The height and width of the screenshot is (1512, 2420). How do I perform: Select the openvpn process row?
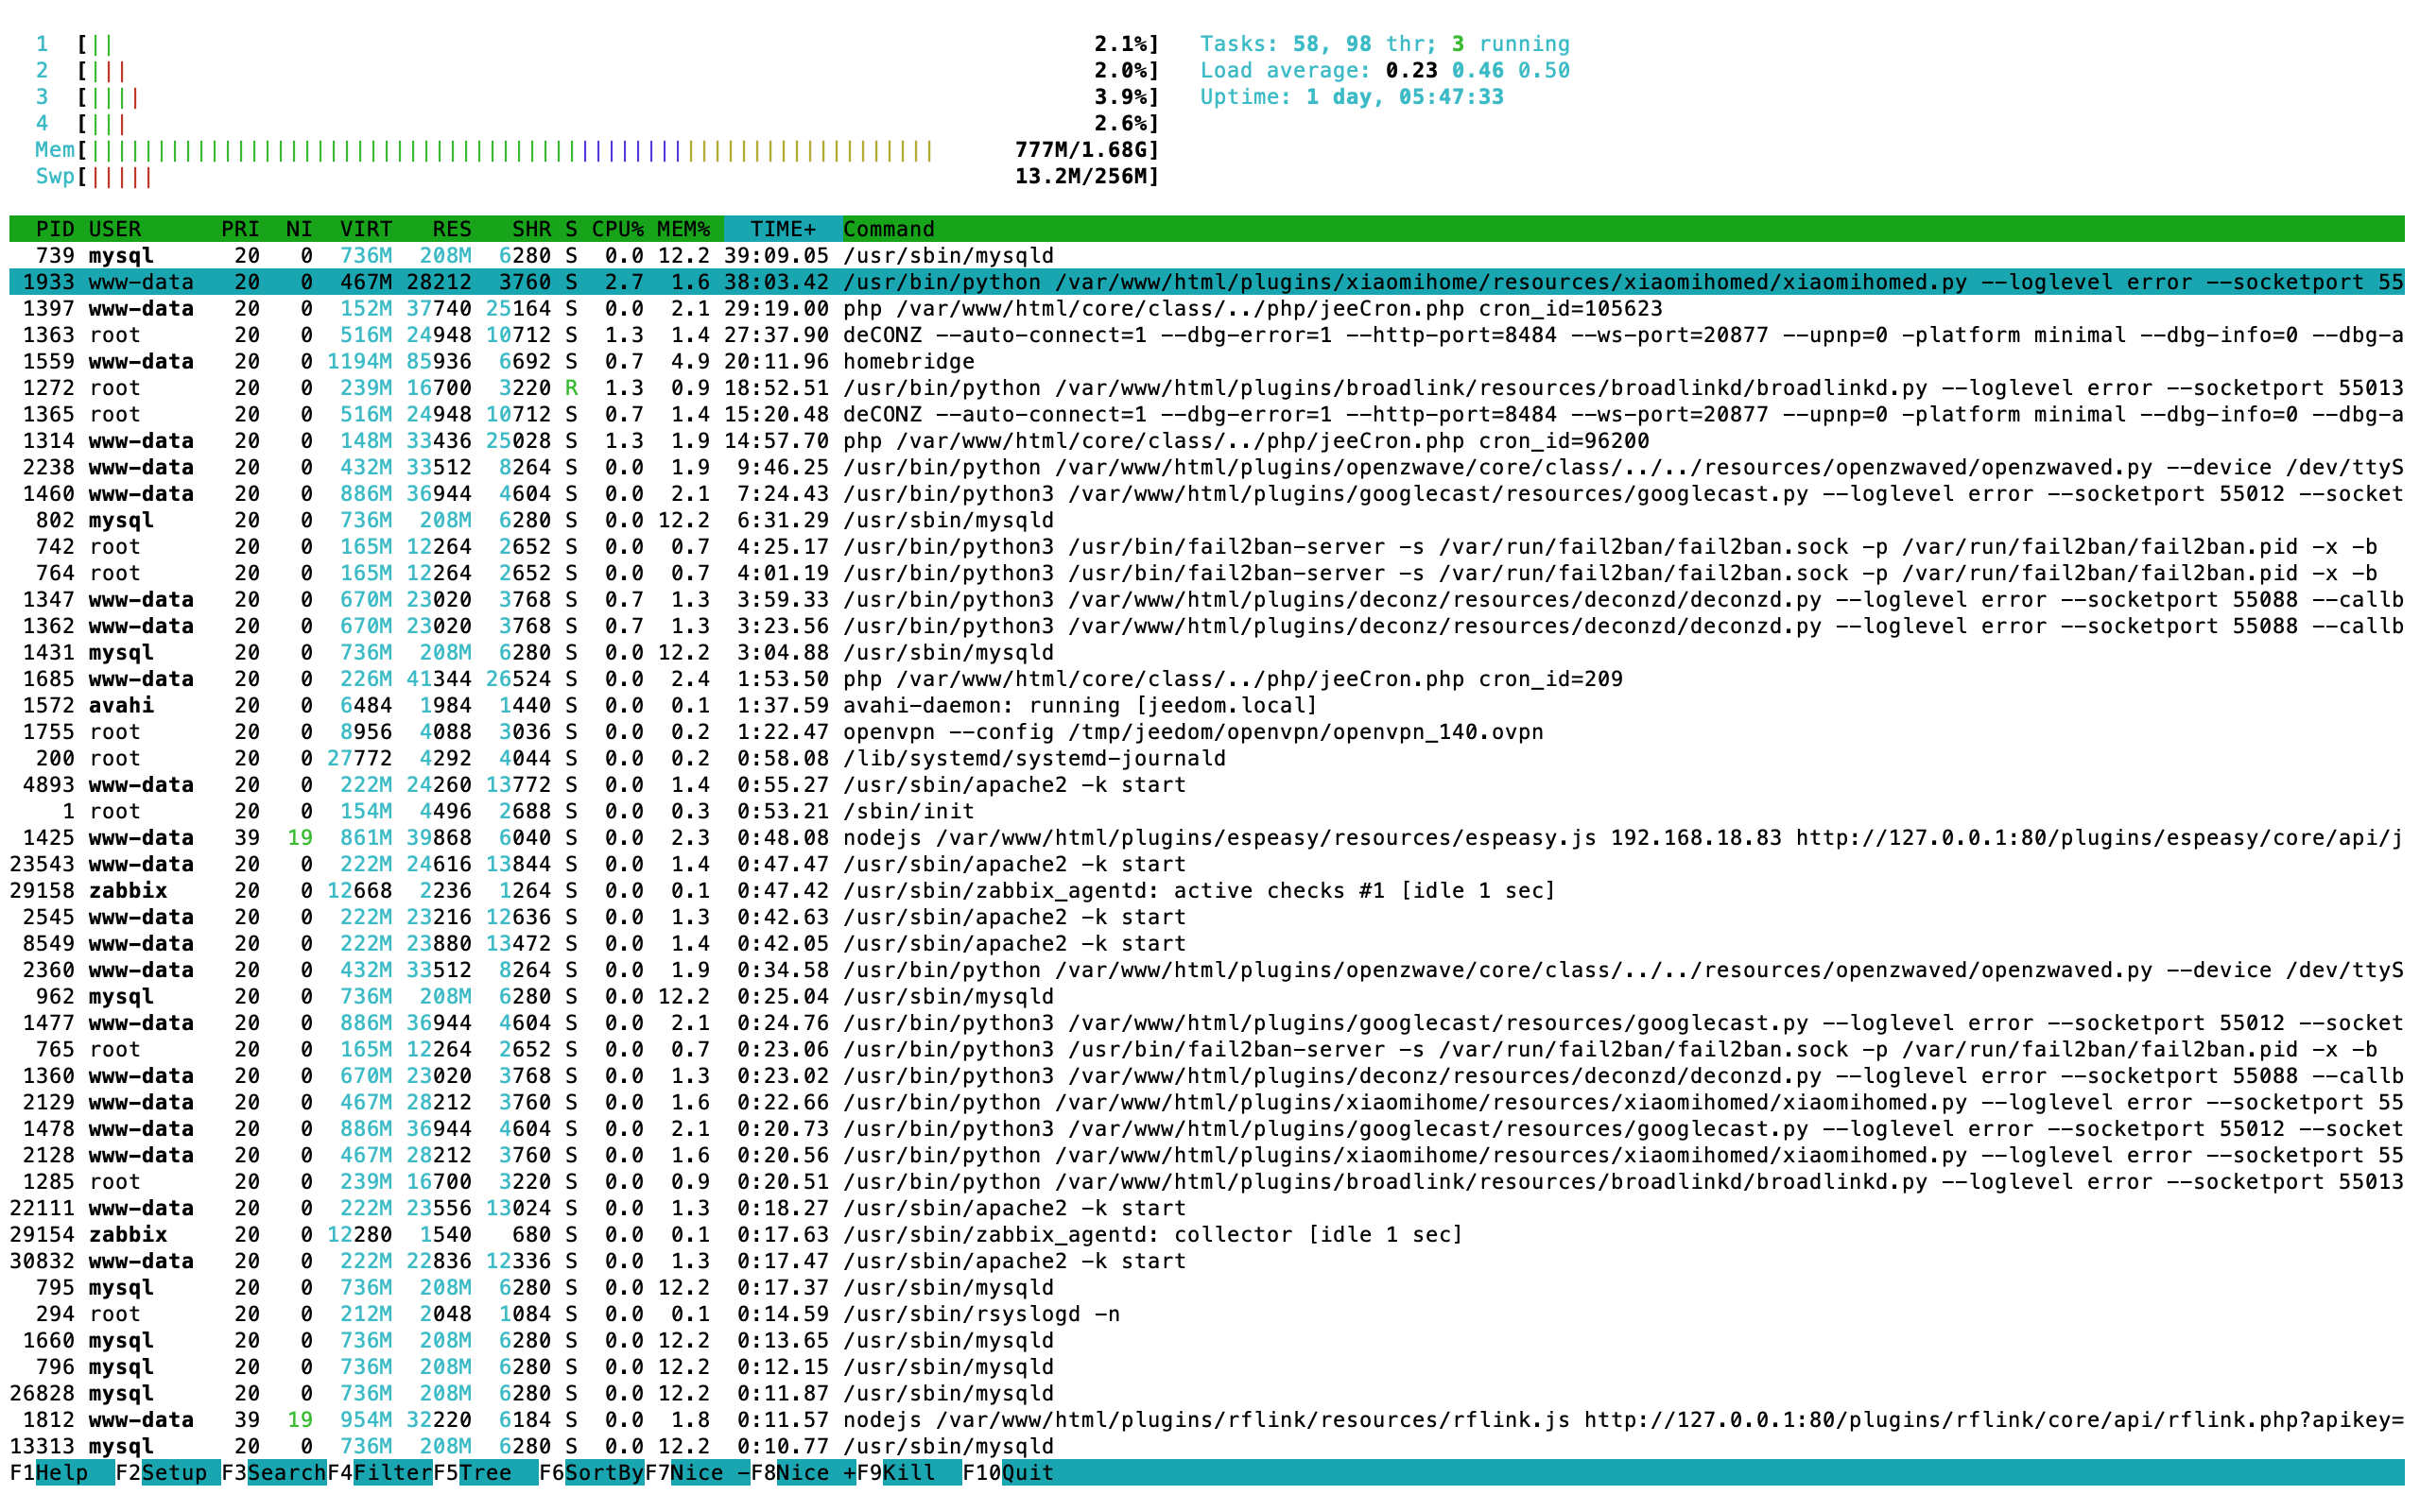point(1207,732)
